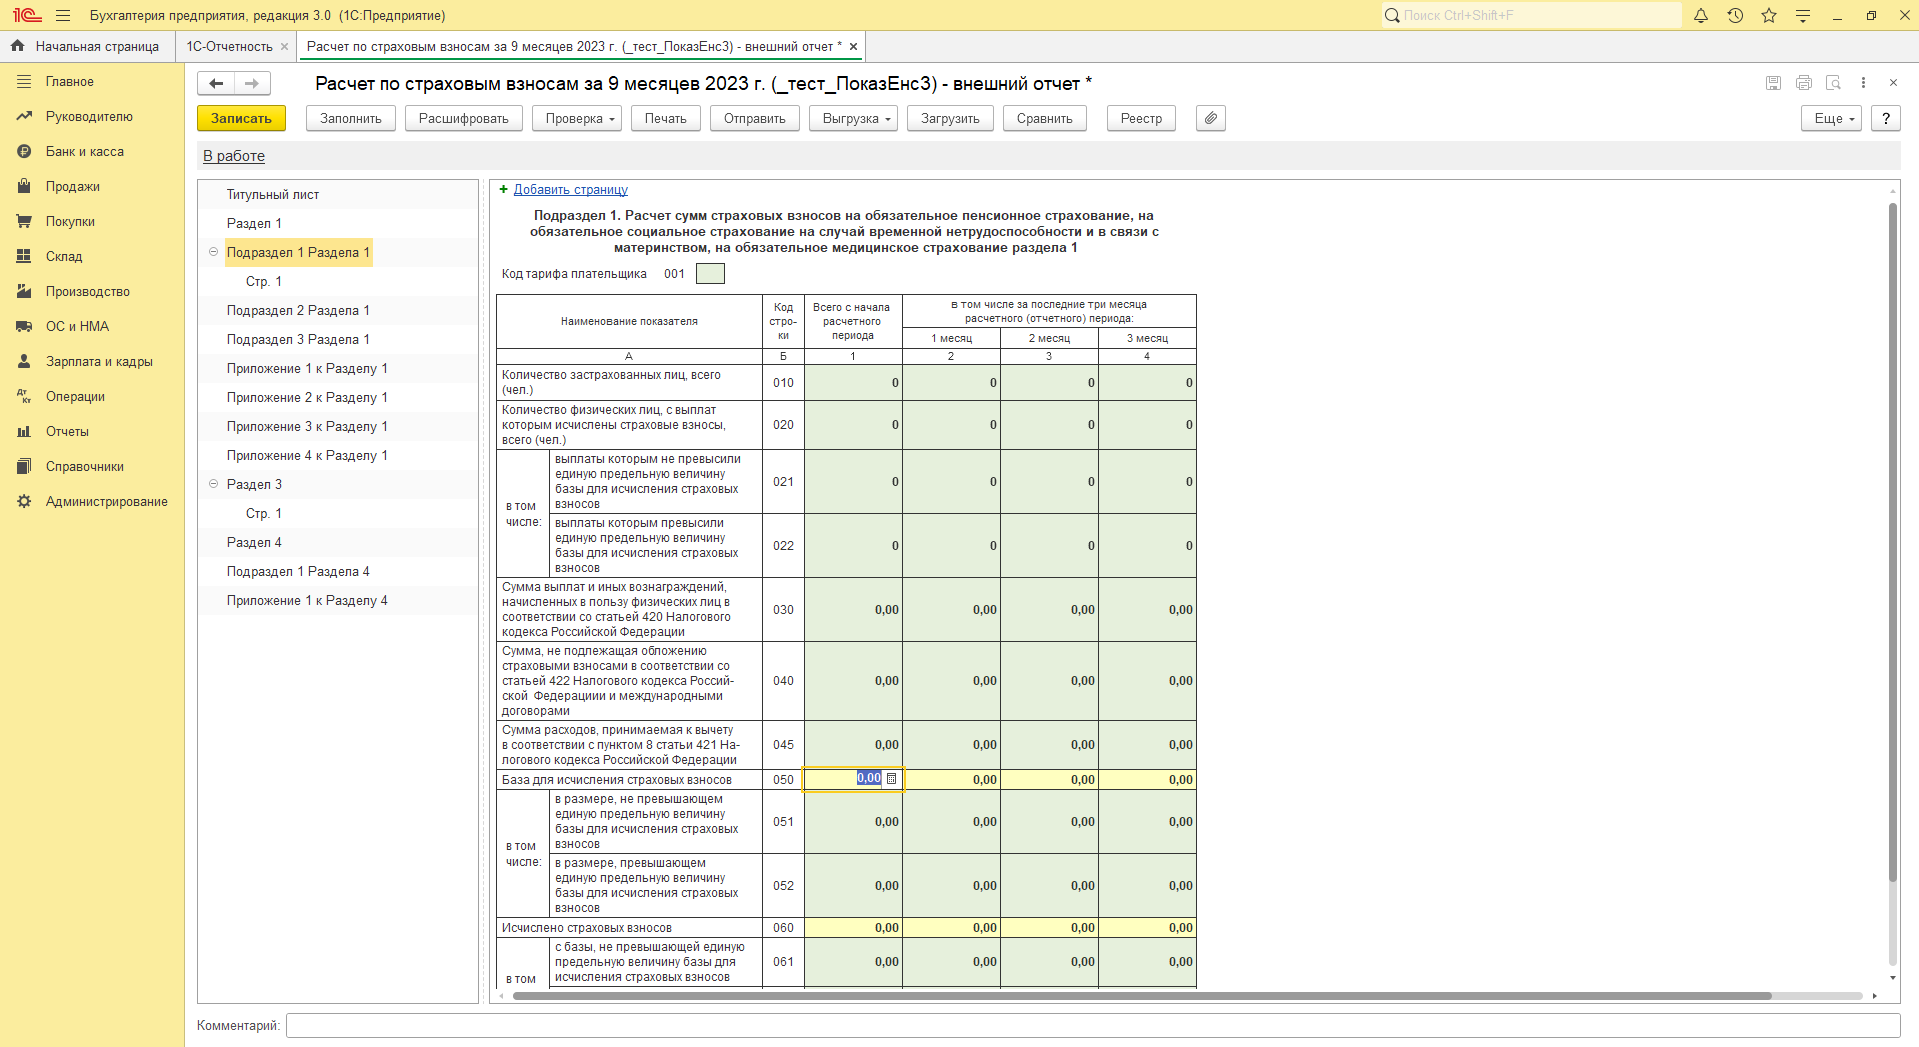The width and height of the screenshot is (1919, 1047).
Task: Open window settings dropdown icon
Action: [1803, 15]
